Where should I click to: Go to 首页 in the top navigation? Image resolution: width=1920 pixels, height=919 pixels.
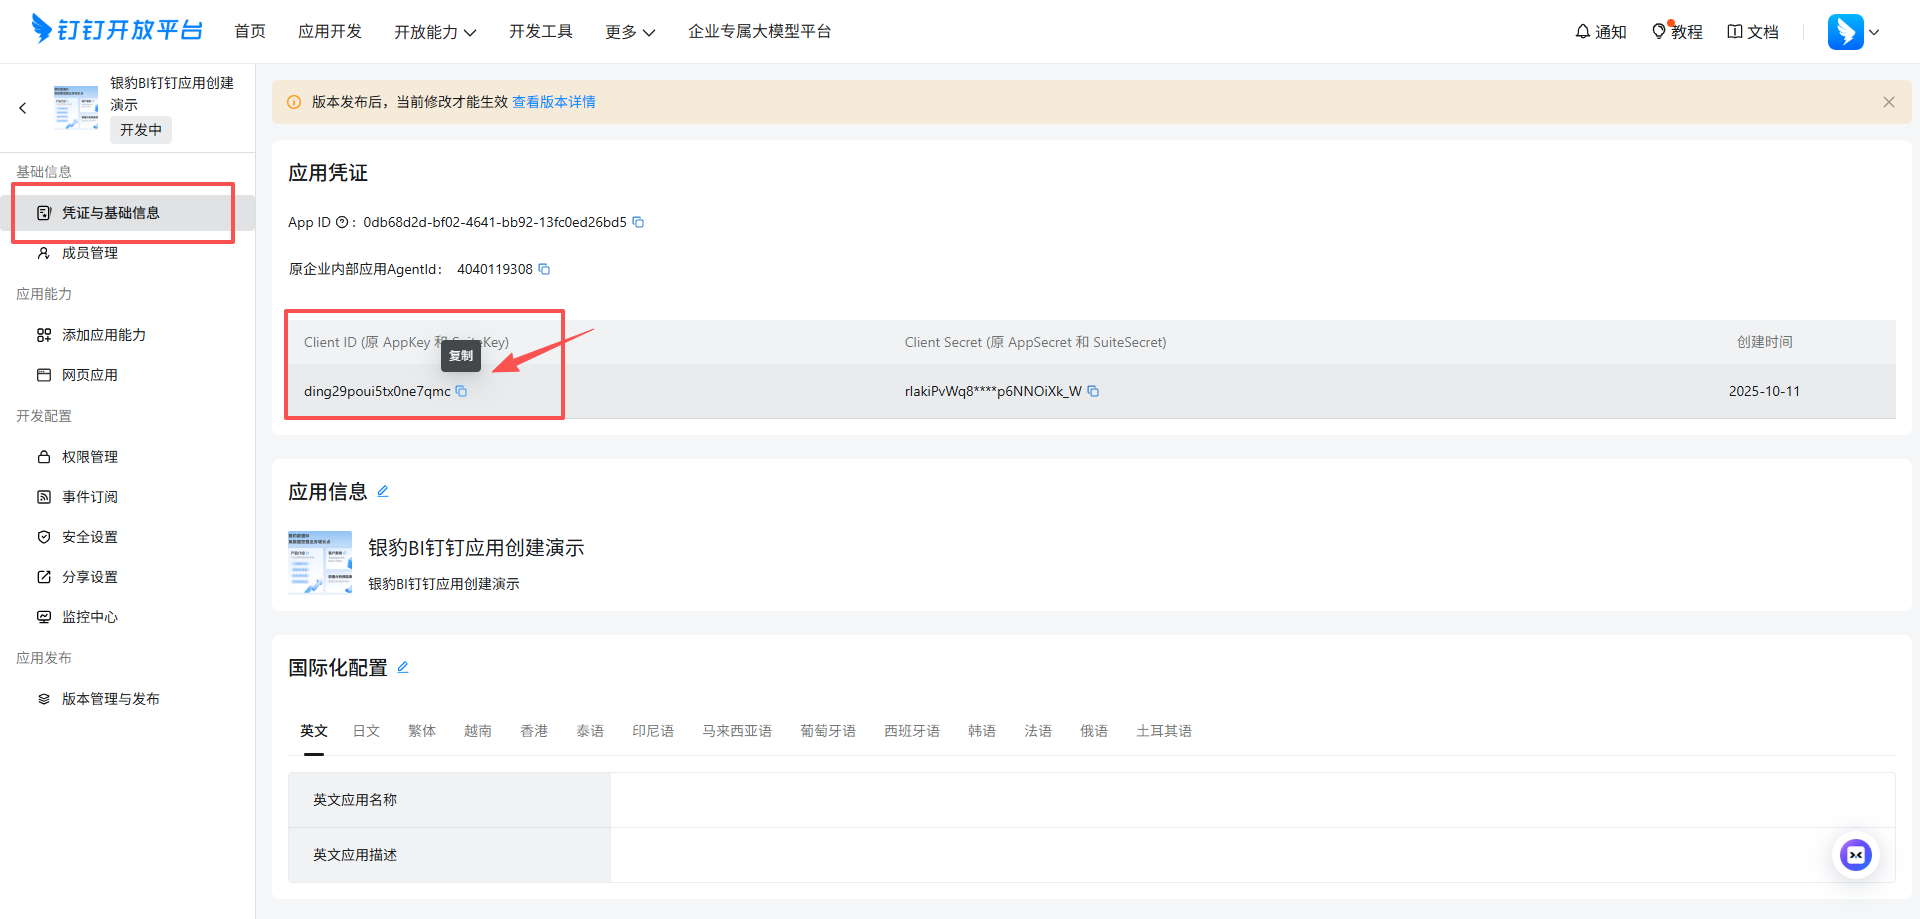250,31
